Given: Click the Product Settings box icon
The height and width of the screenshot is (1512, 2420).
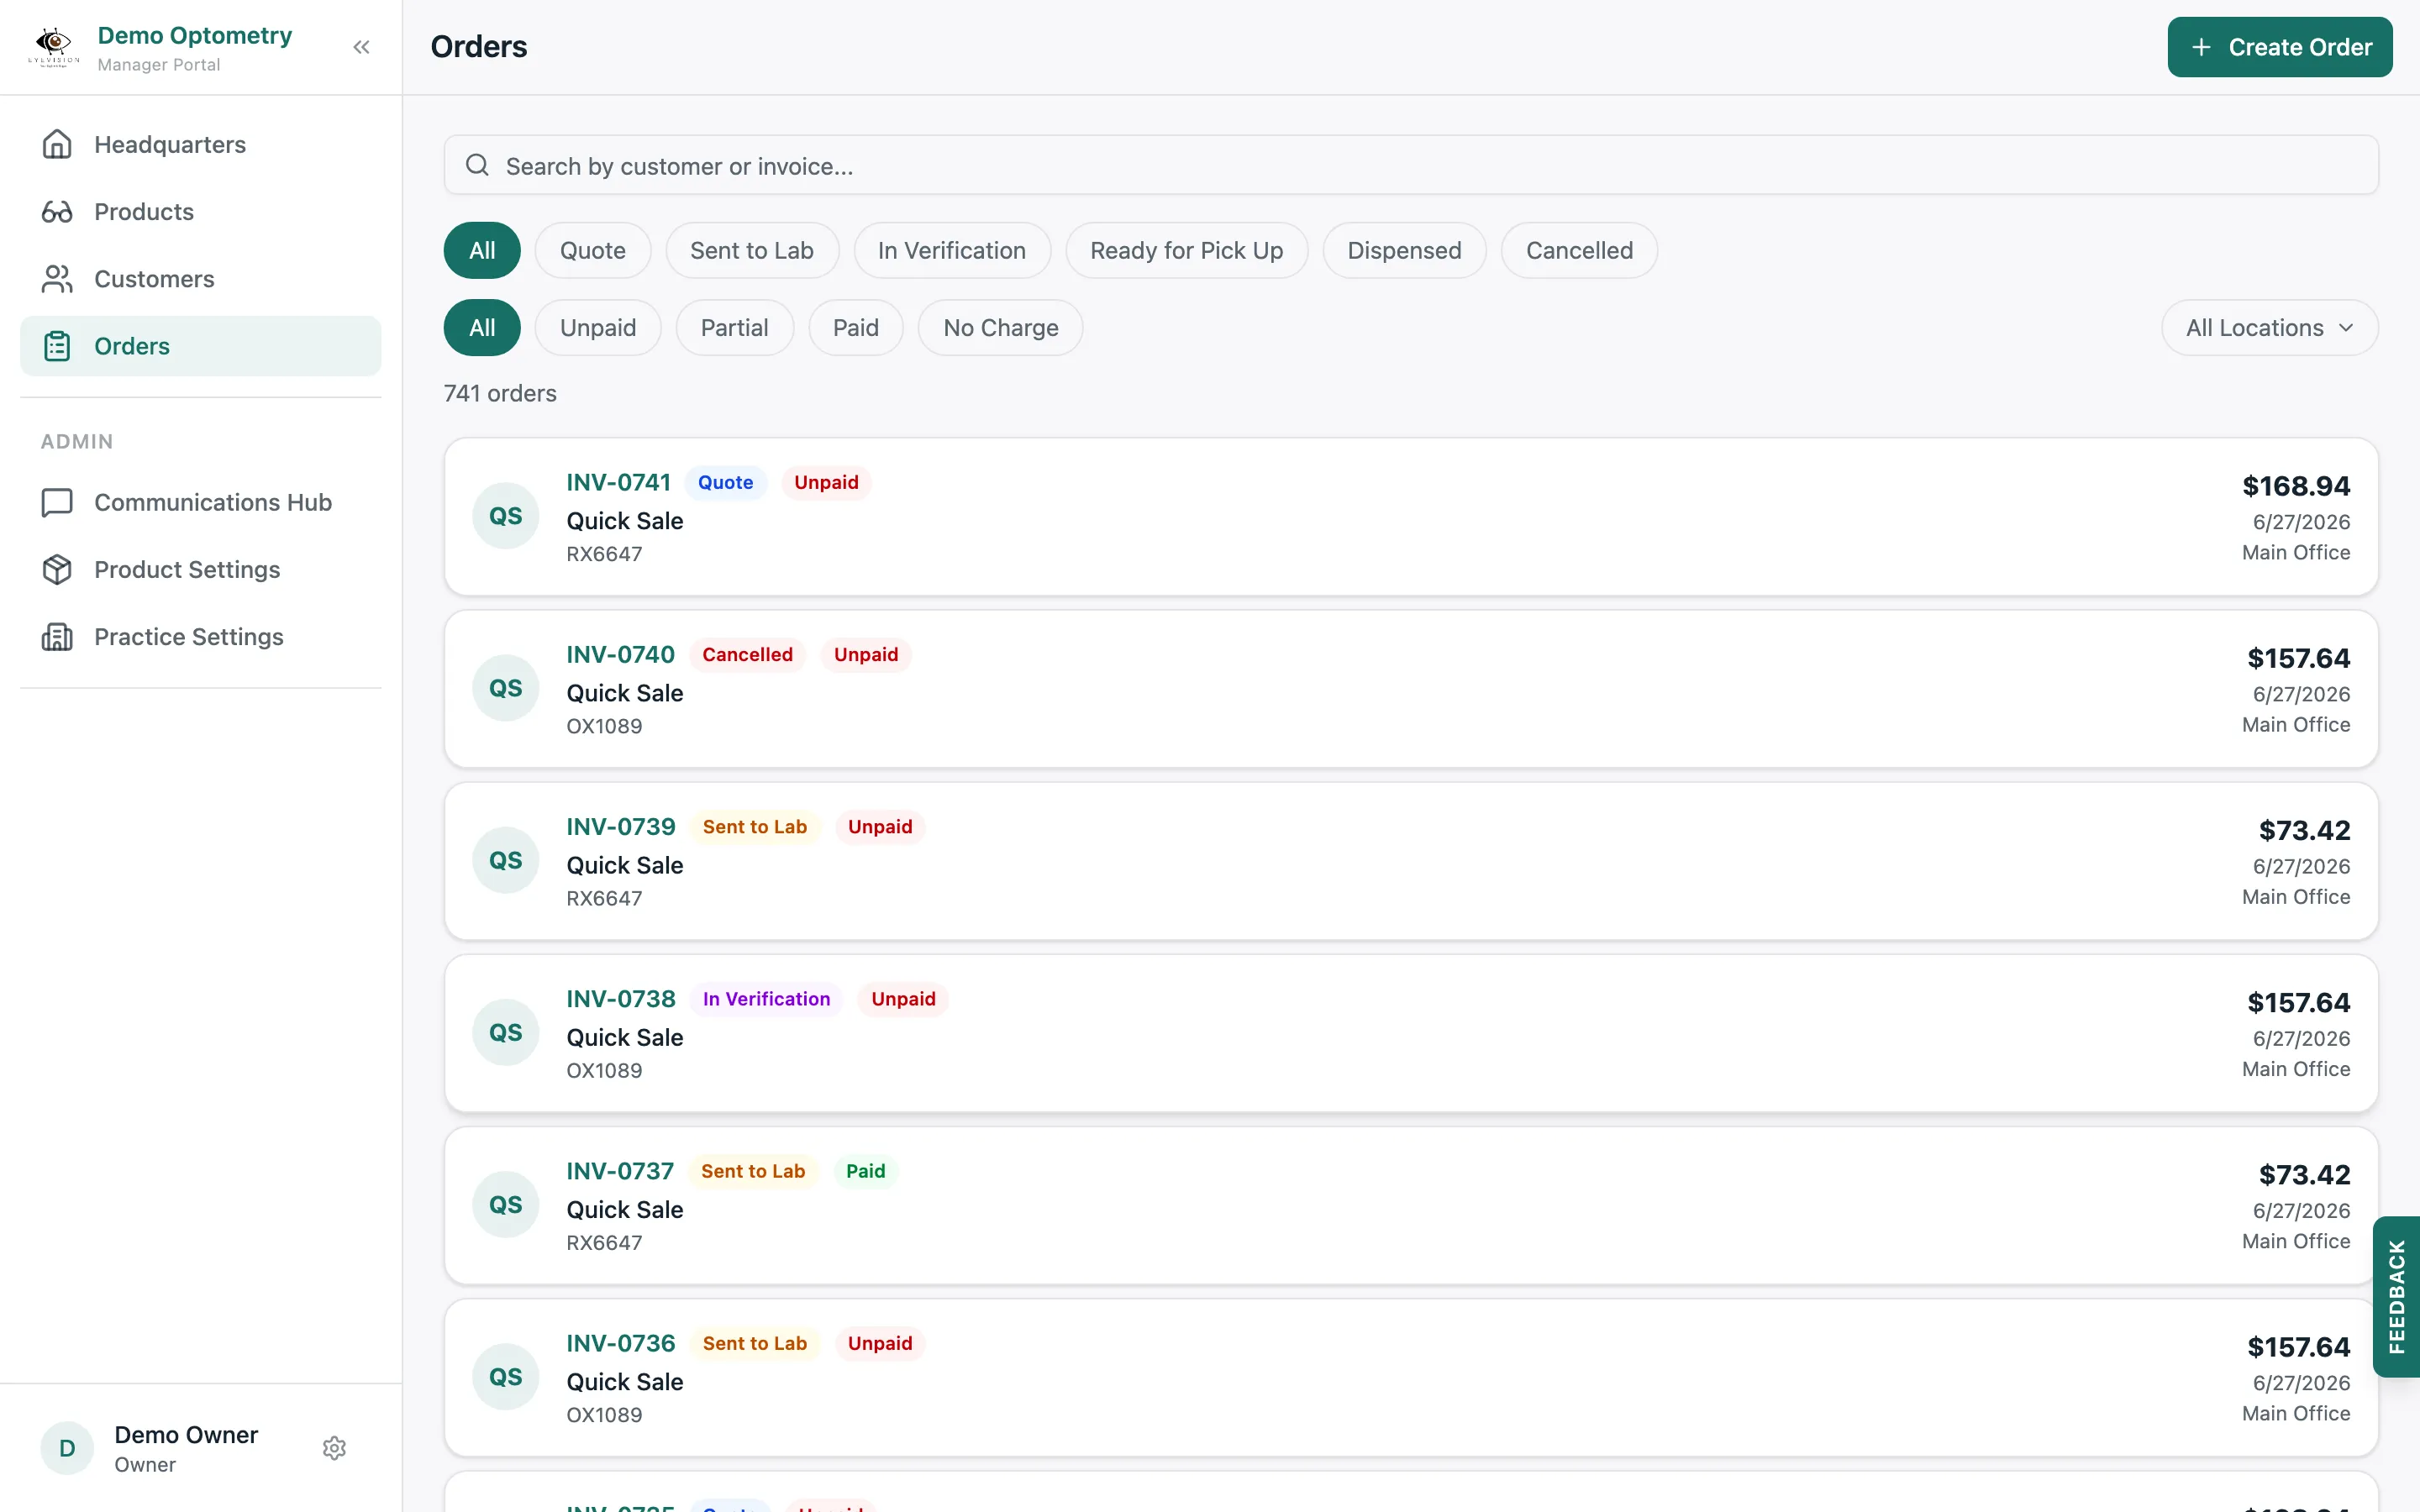Looking at the screenshot, I should (57, 569).
